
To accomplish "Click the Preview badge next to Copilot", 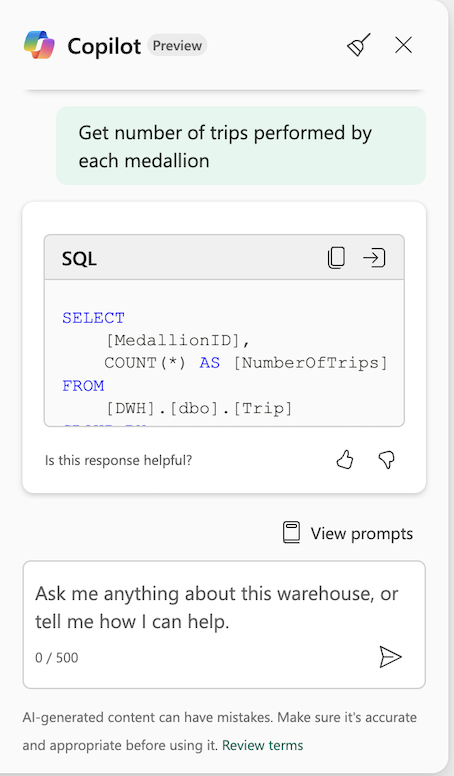I will [x=177, y=46].
